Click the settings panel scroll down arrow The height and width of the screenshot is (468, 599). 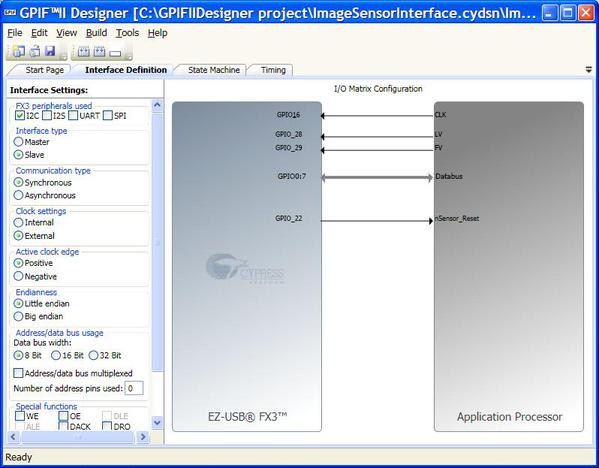click(157, 423)
